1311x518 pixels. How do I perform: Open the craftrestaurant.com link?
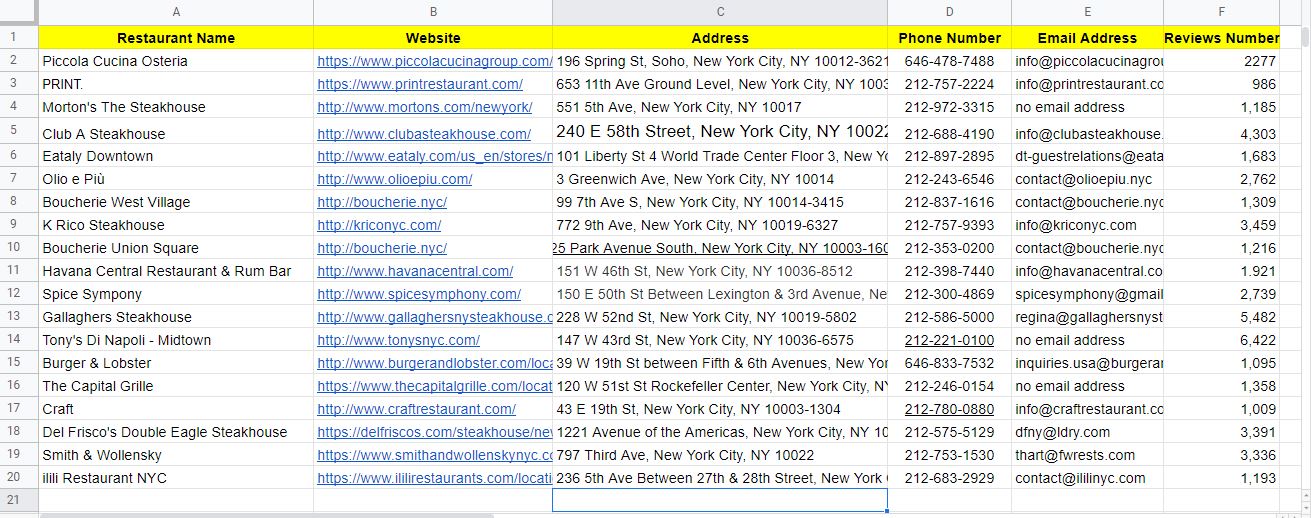pyautogui.click(x=416, y=409)
